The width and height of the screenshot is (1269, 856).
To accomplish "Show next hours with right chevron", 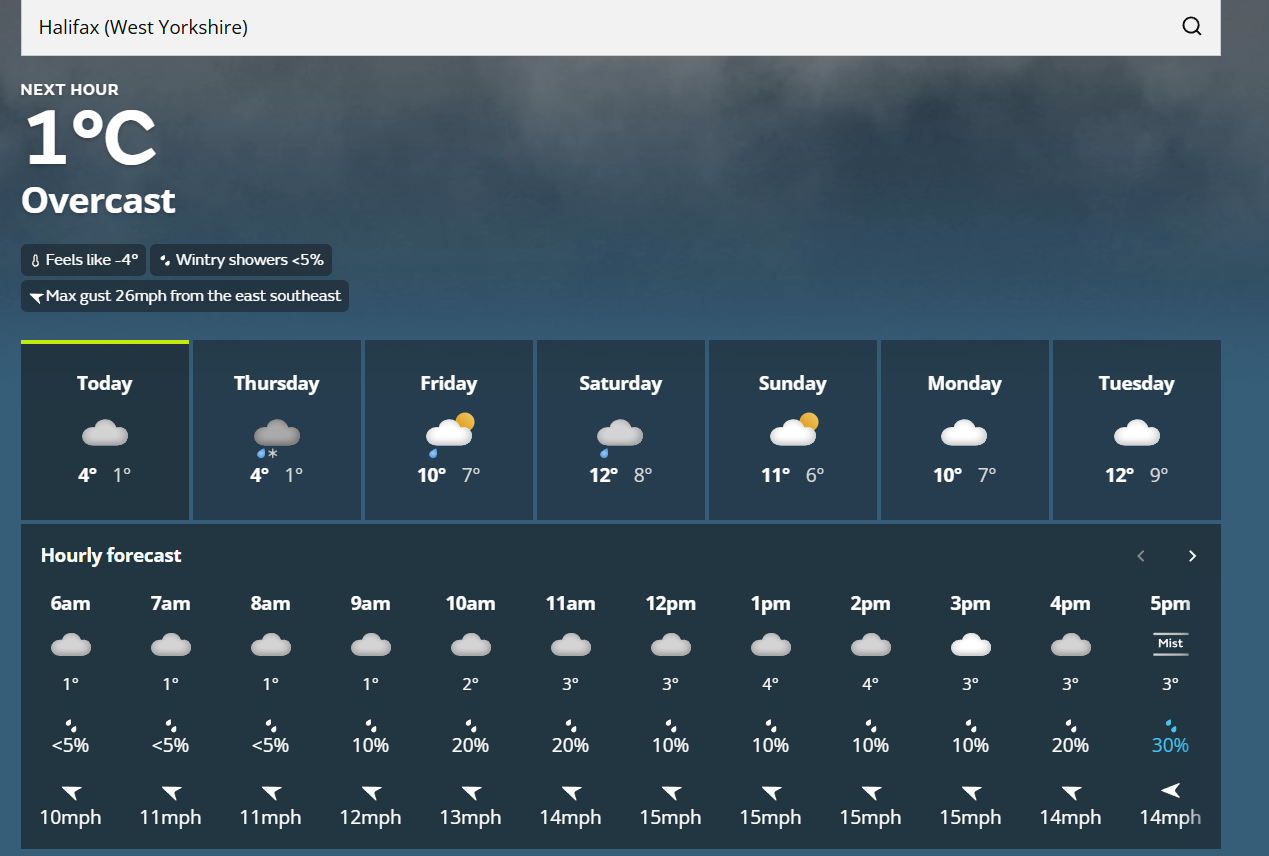I will [x=1192, y=556].
